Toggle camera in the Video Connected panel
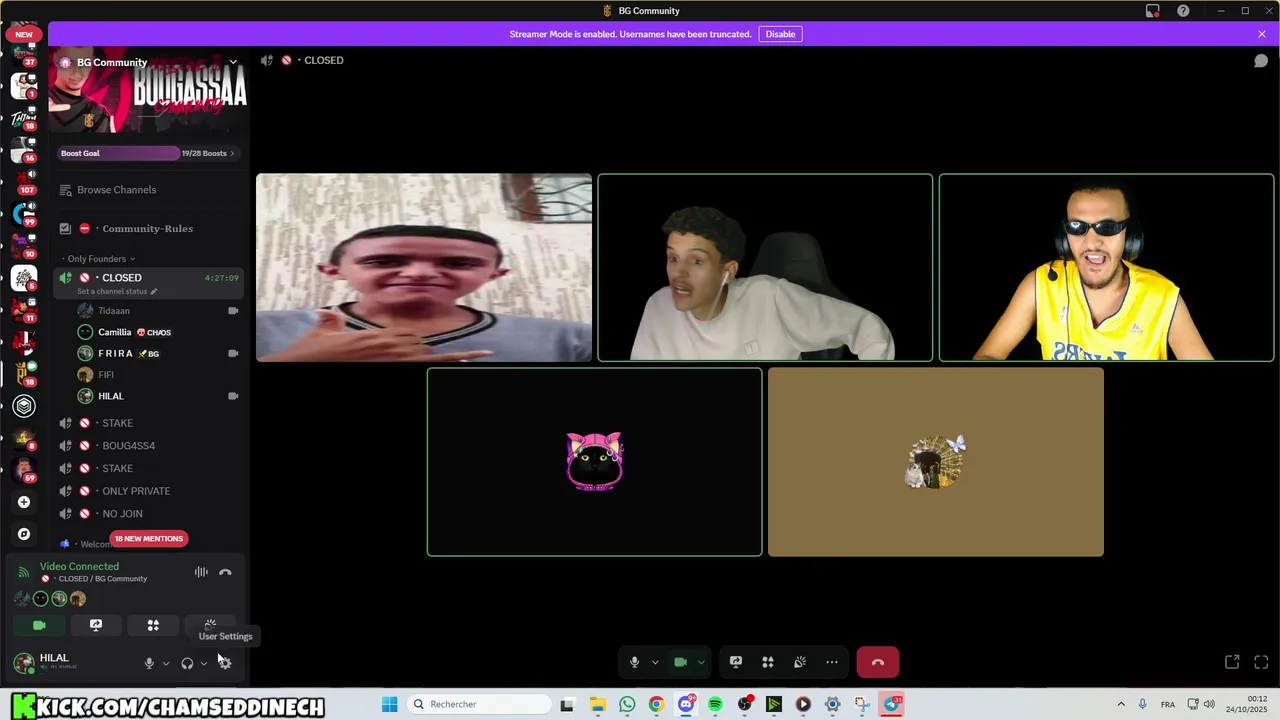 click(x=39, y=625)
